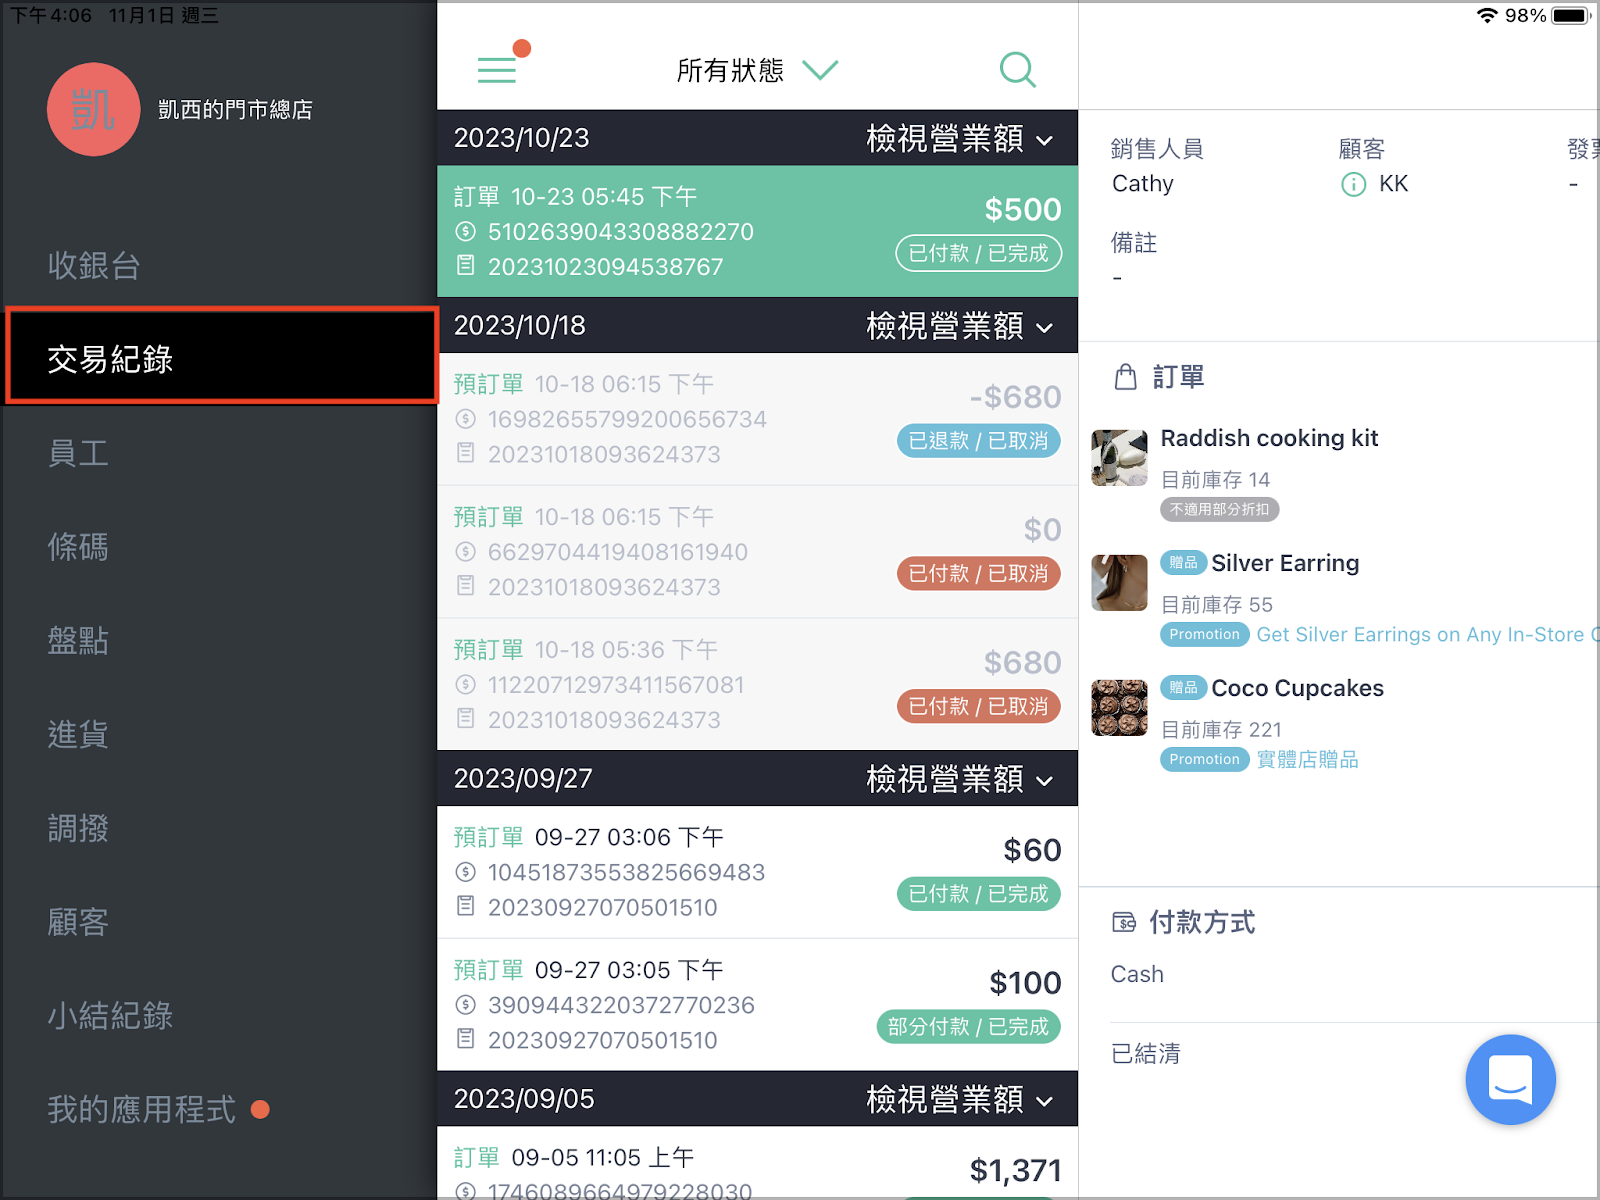Click the shopping bag icon beside 訂單

(1126, 377)
